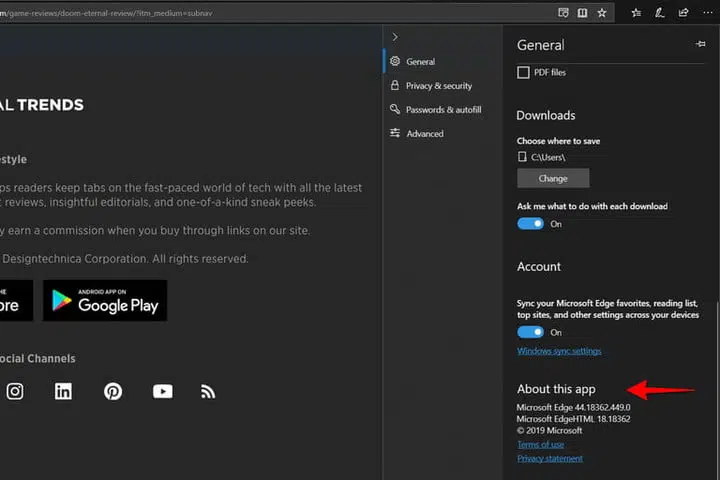The height and width of the screenshot is (480, 720).
Task: Click the Share this page icon
Action: [x=683, y=13]
